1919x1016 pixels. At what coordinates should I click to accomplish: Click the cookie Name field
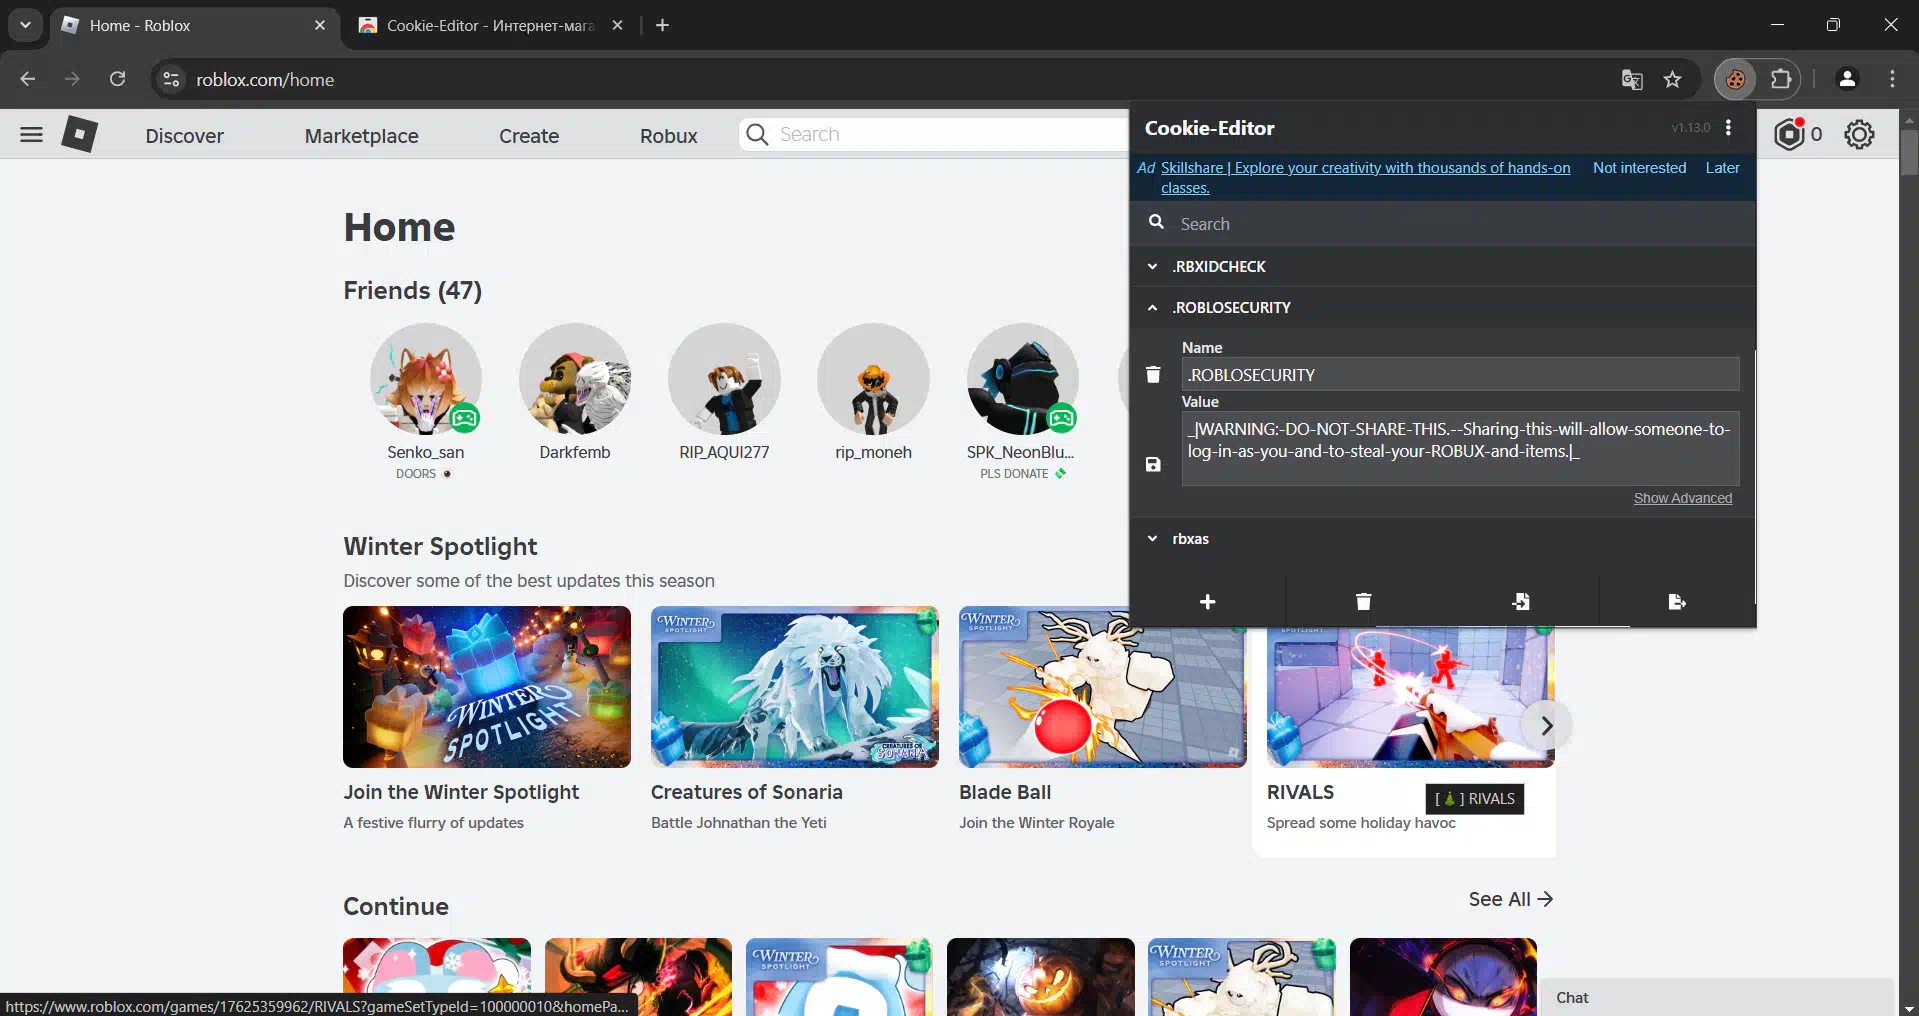point(1460,374)
